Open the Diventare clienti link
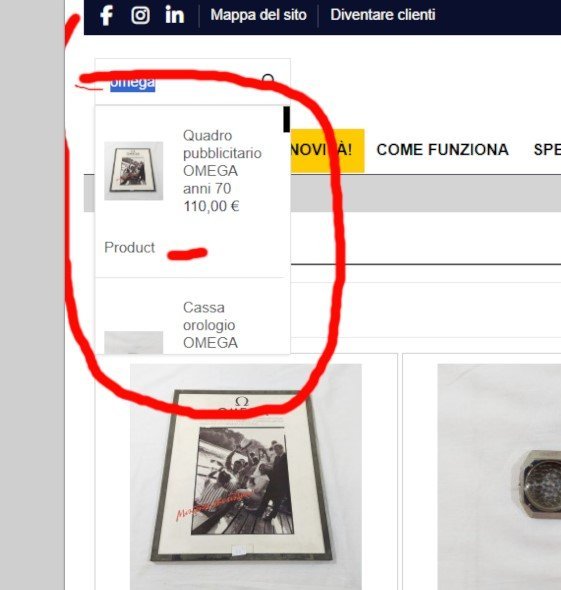 [x=383, y=15]
